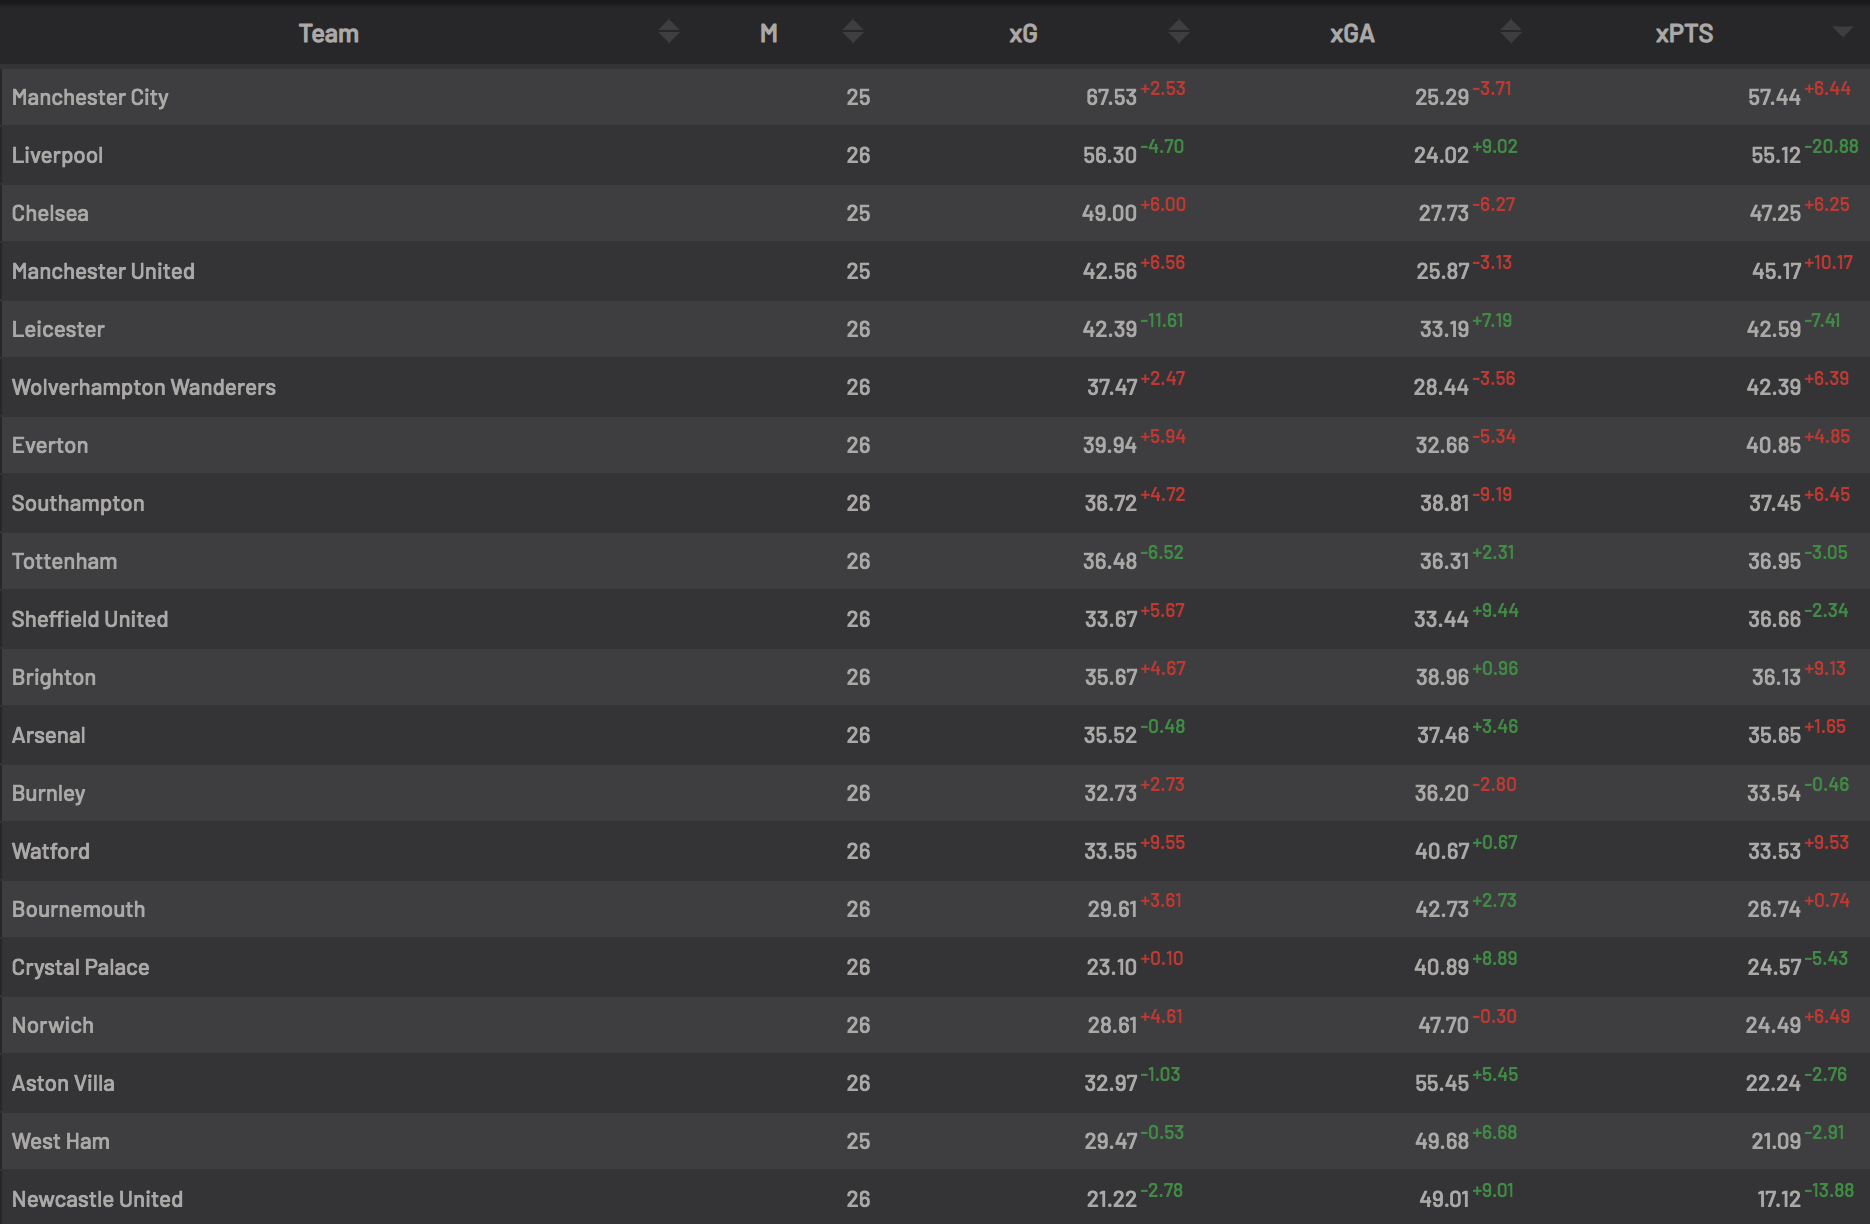This screenshot has height=1224, width=1870.
Task: Click Chelsea xGA value 27.73
Action: tap(1444, 213)
